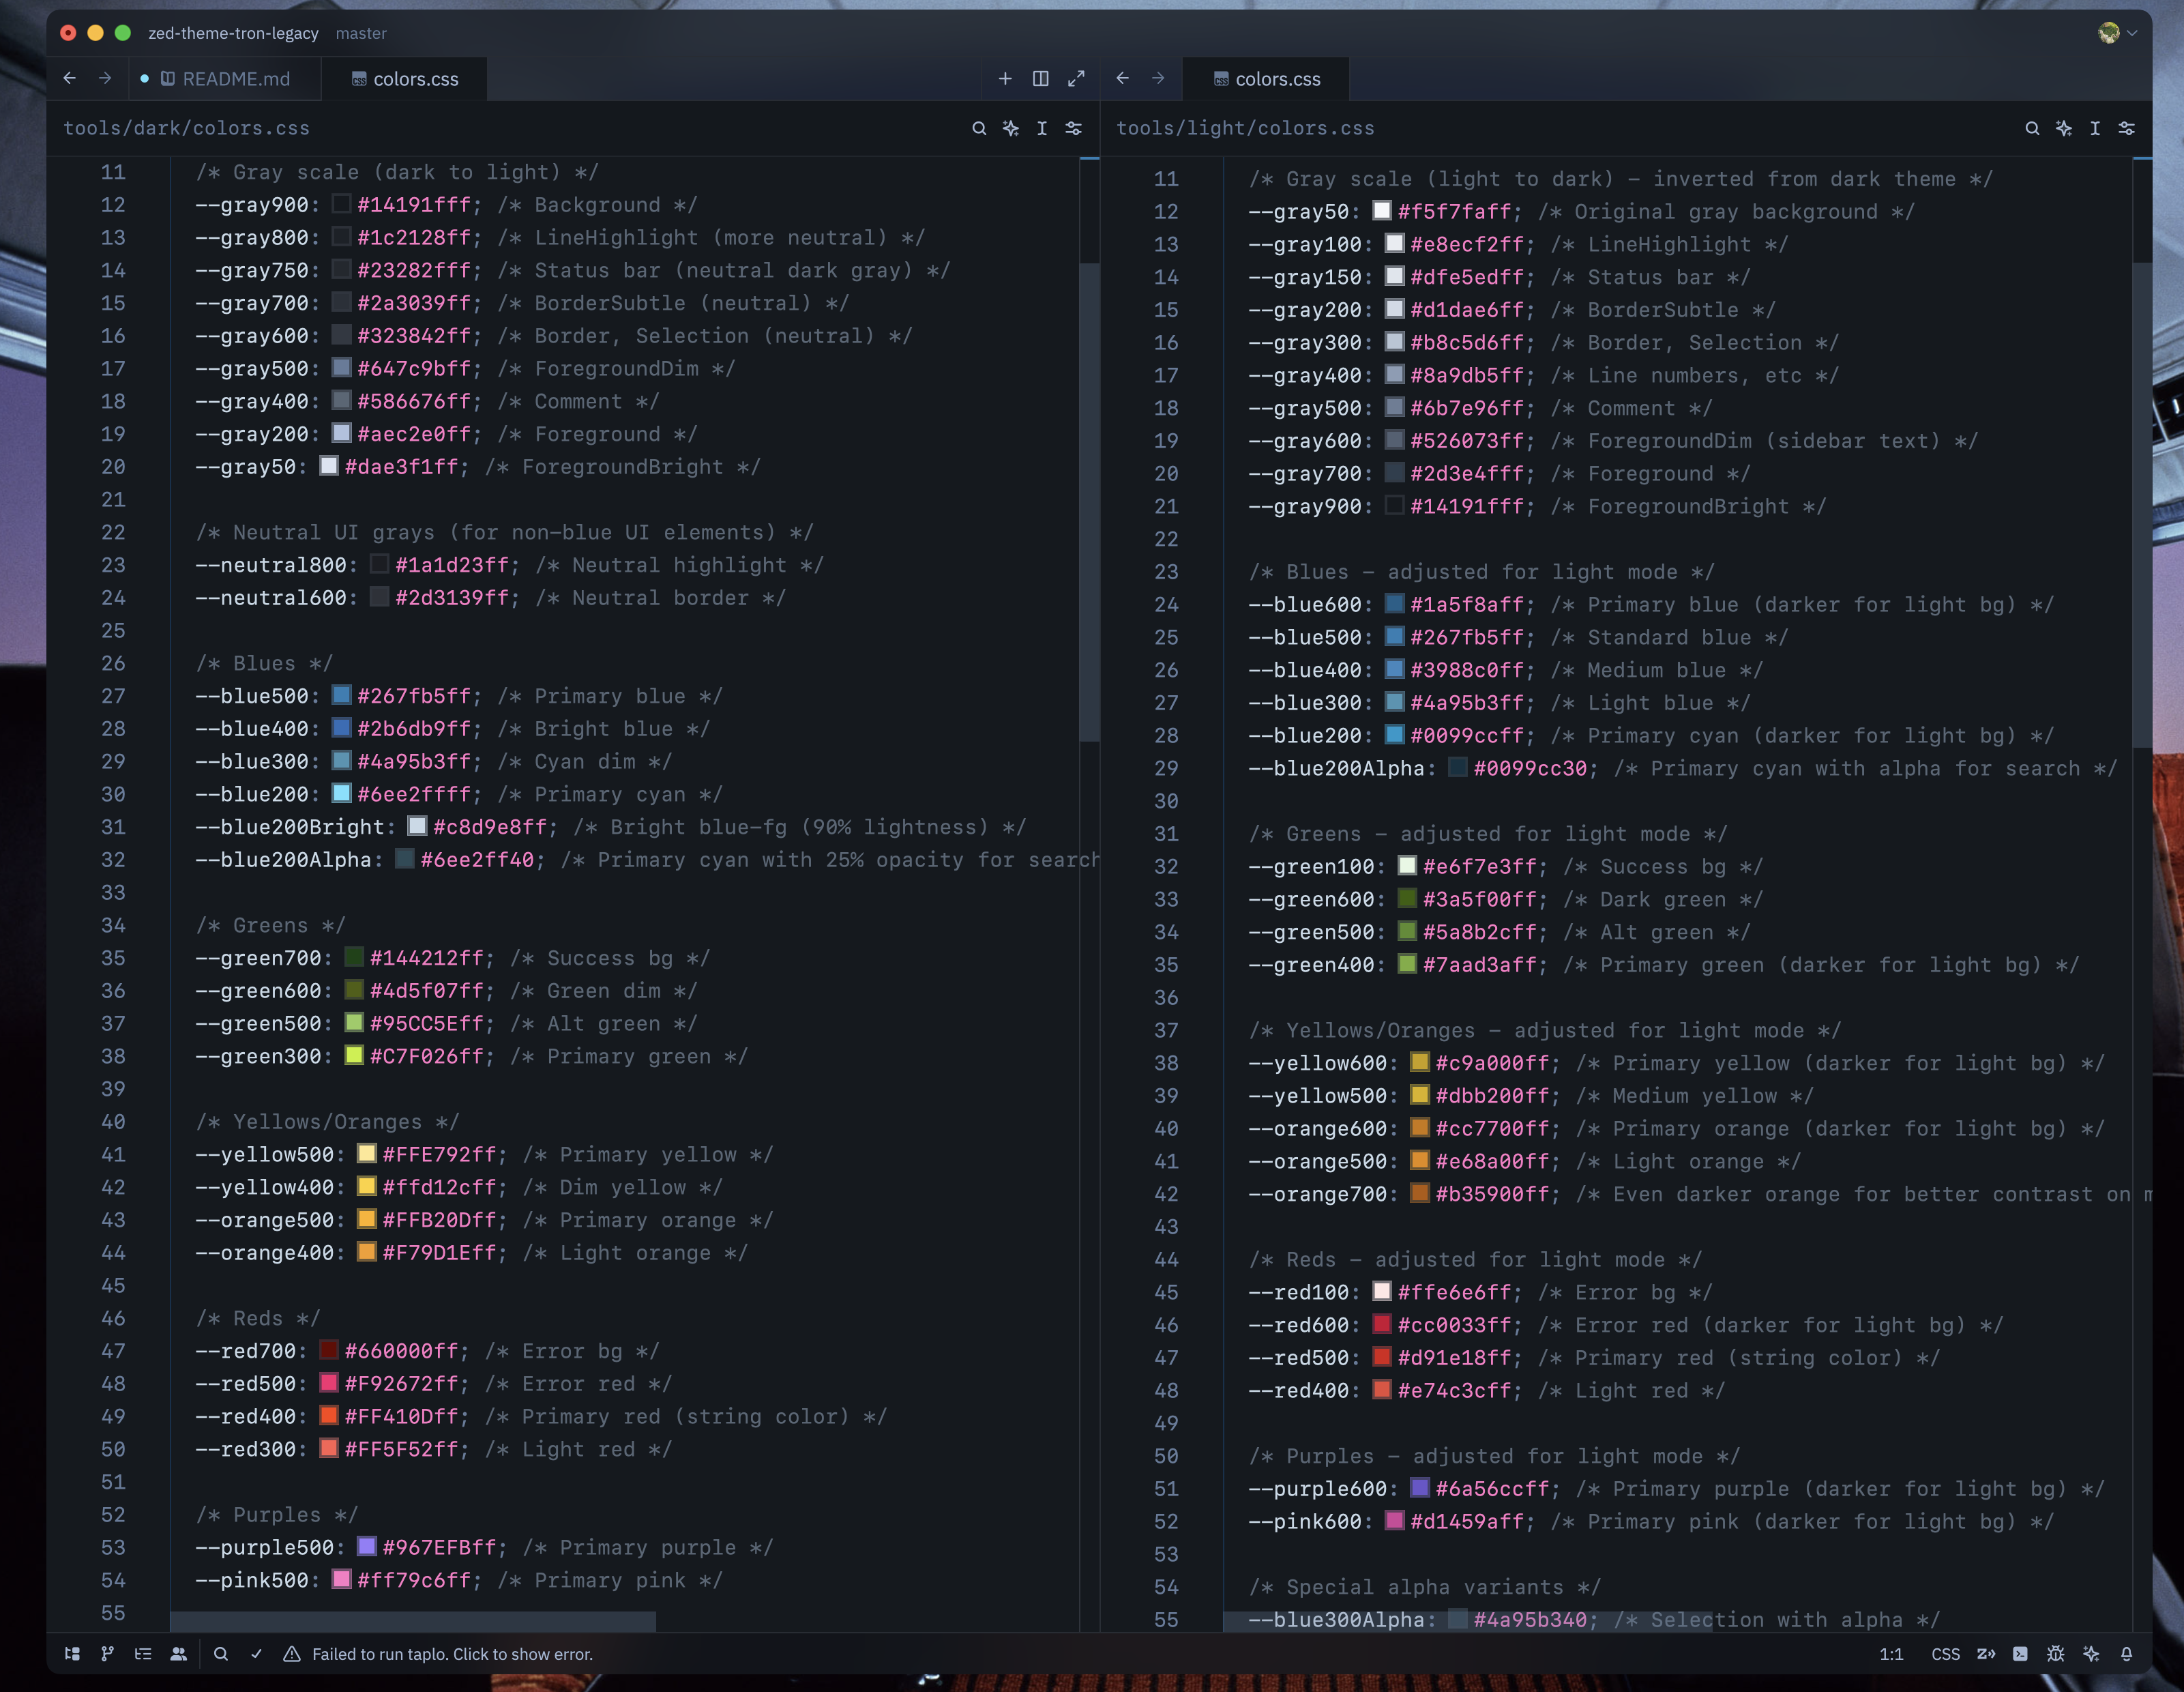Click the --blue200Bright variable name
Screen dimensions: 2184x1692
[x=289, y=827]
